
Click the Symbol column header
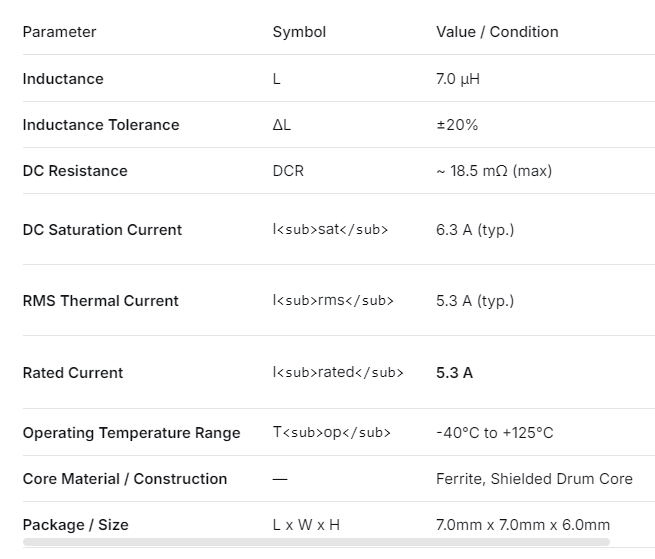click(x=299, y=32)
